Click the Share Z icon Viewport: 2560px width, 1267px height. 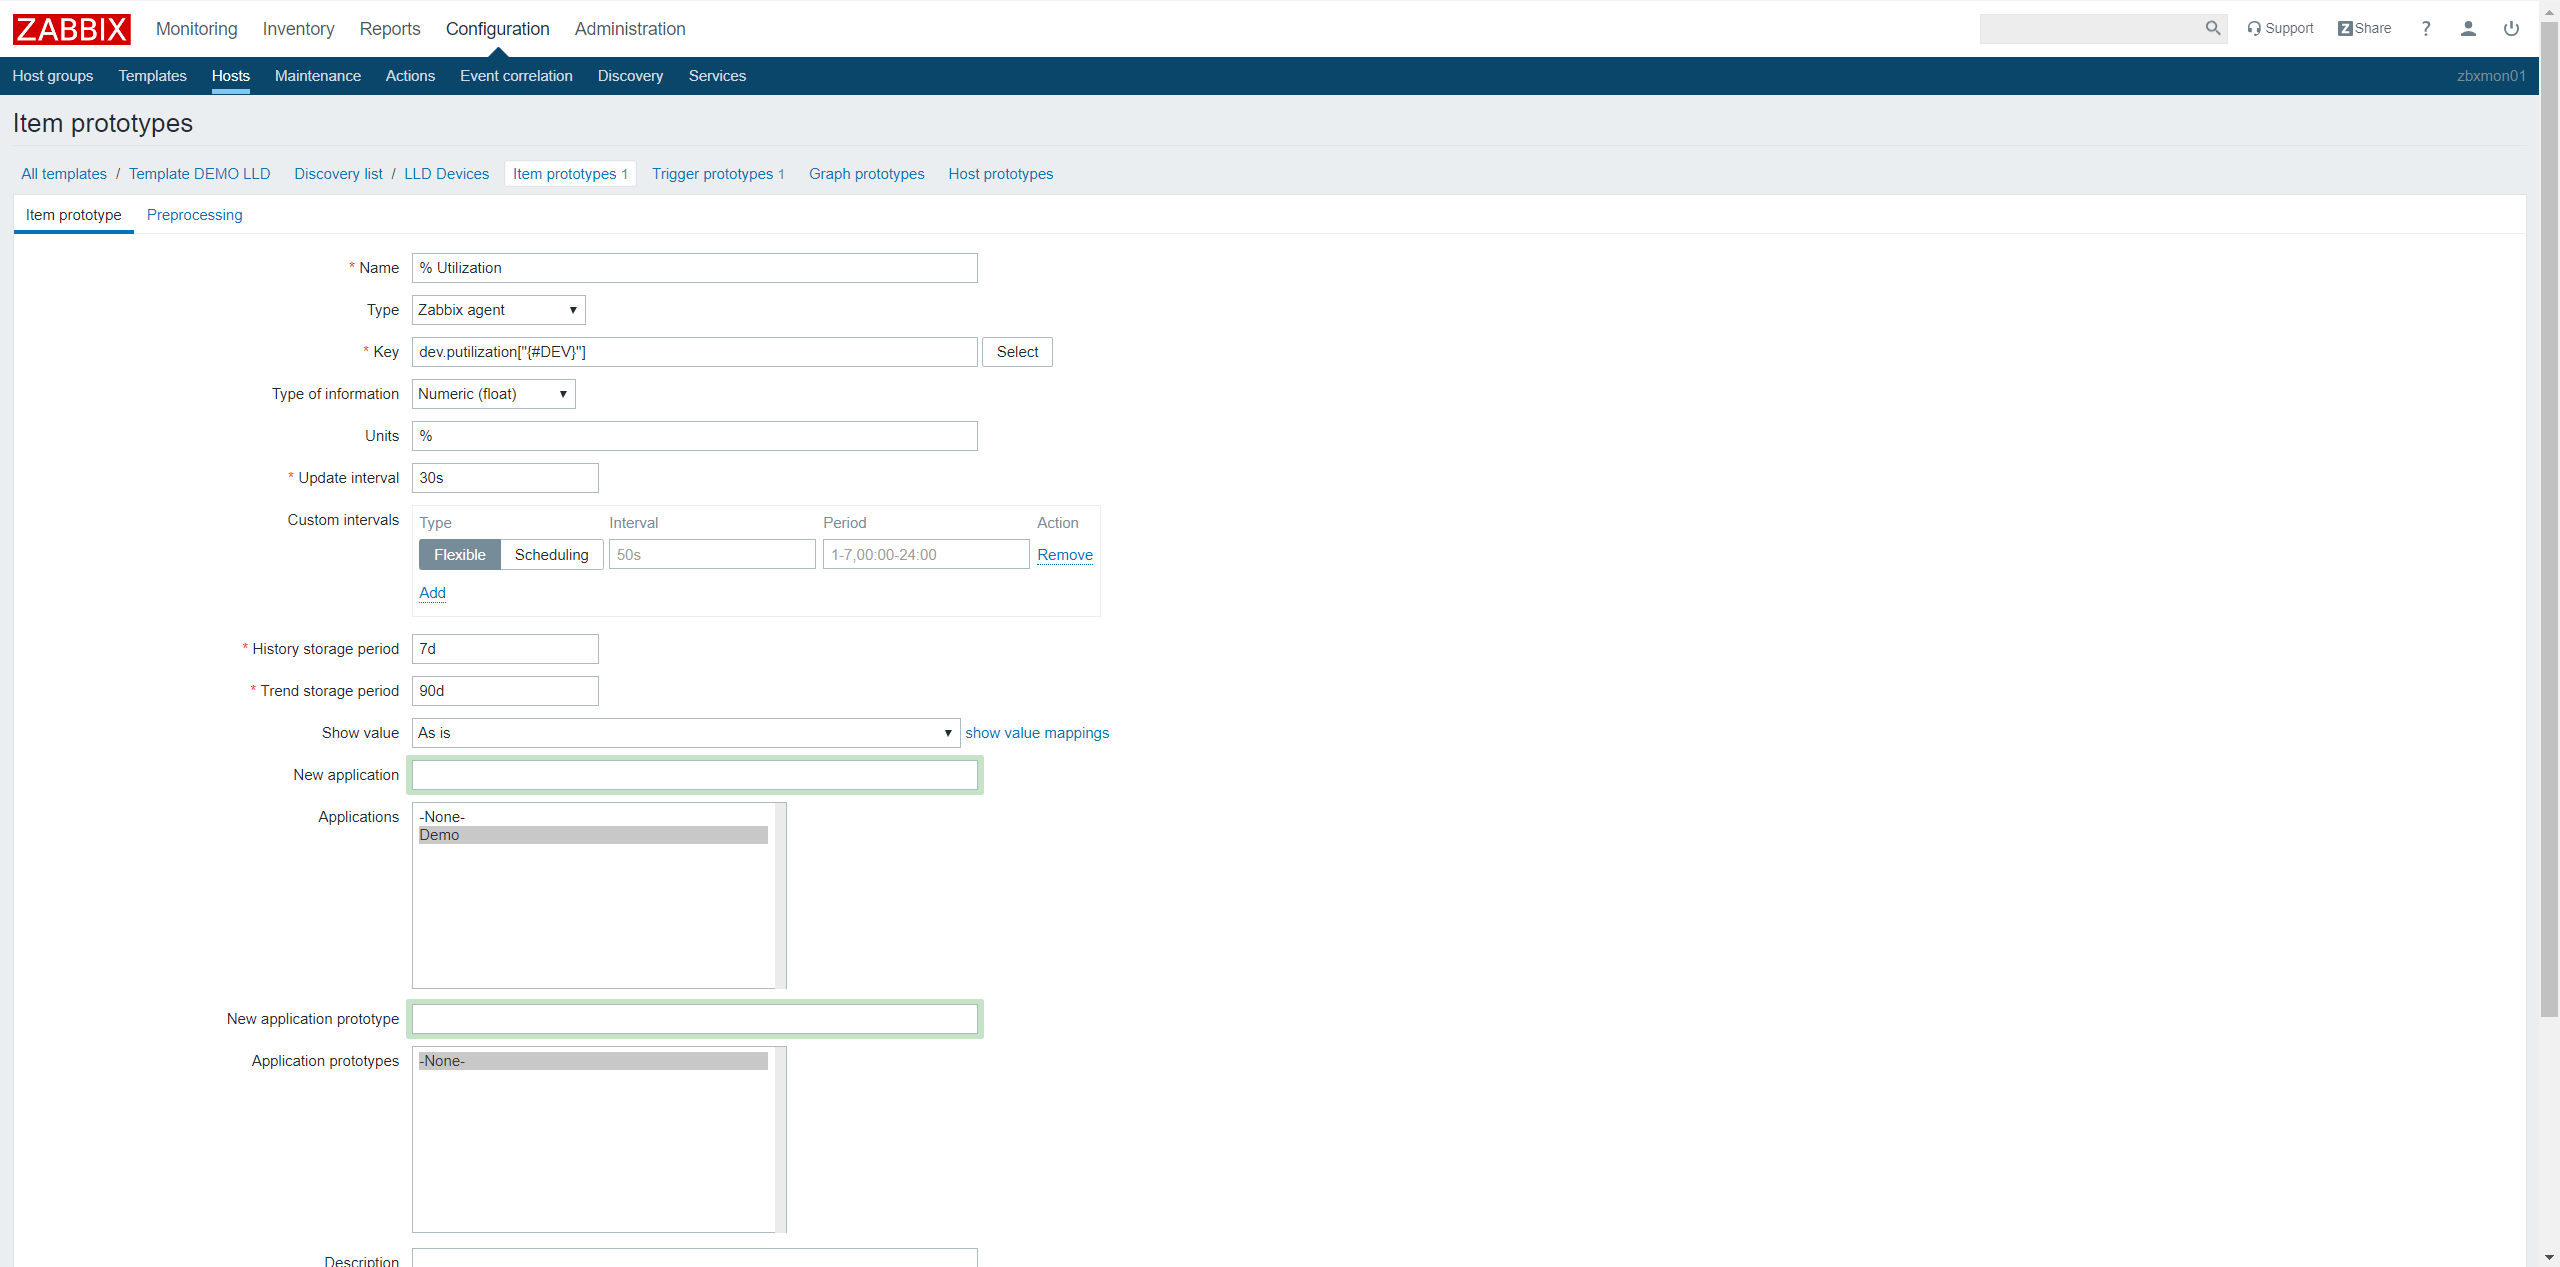point(2345,29)
